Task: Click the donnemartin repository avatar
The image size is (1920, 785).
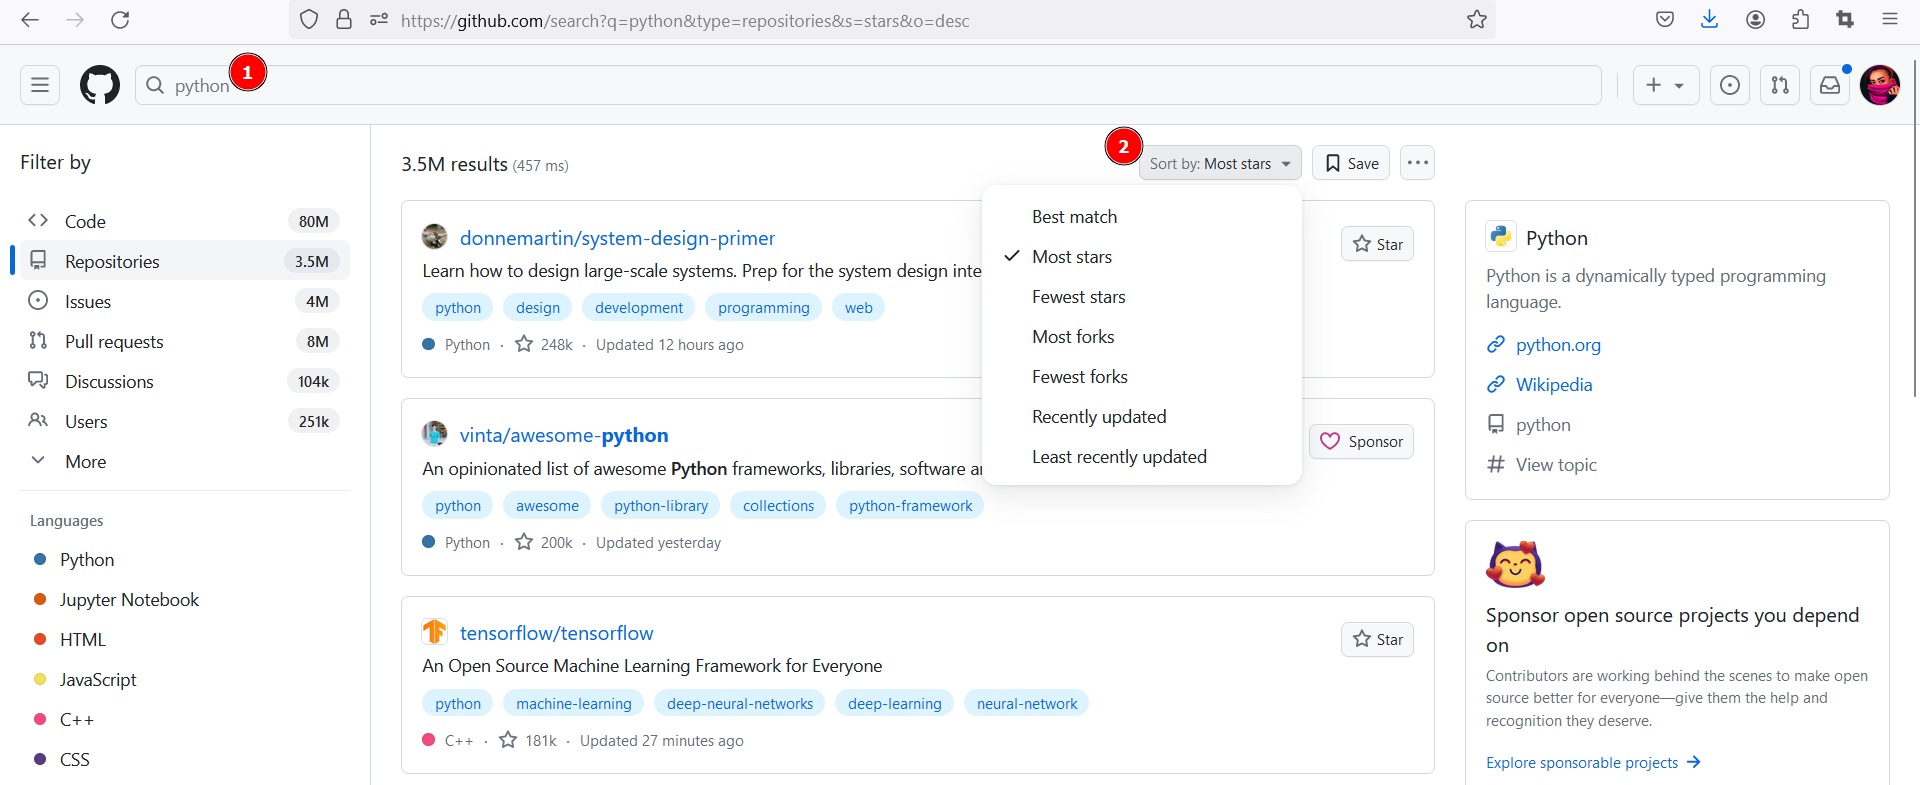Action: [434, 237]
